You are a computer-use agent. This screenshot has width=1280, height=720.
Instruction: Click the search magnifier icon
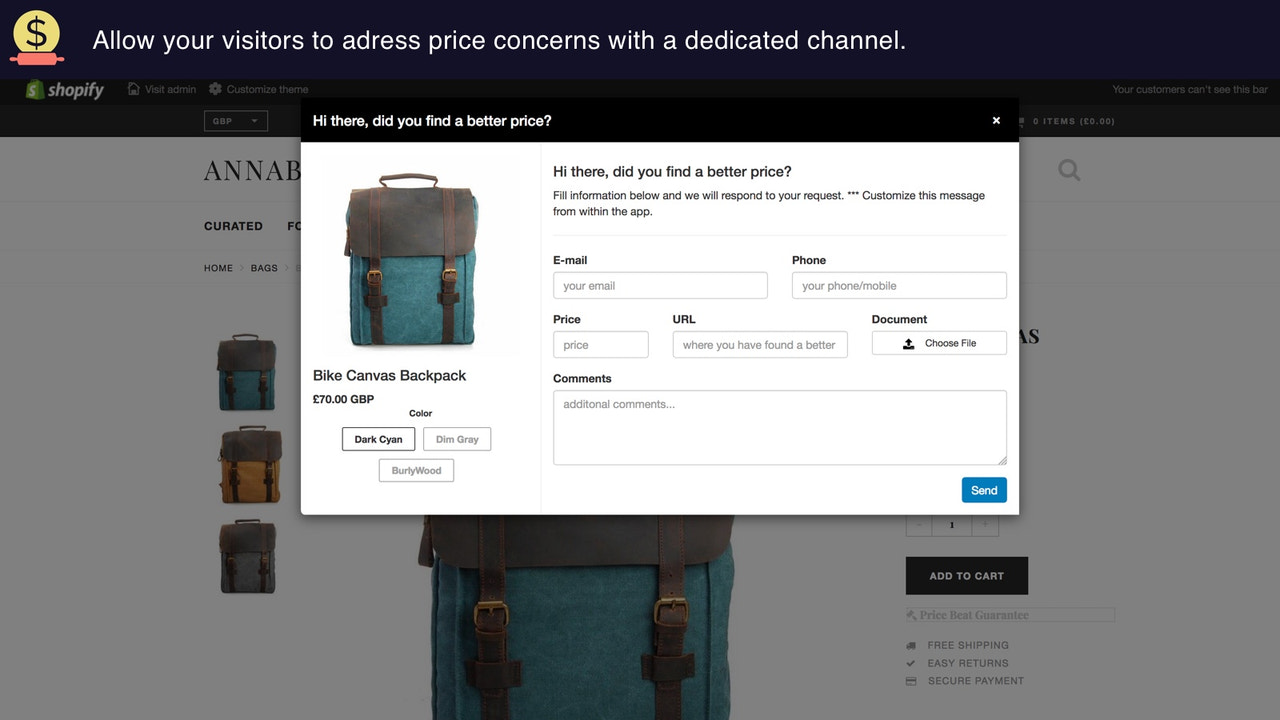(1068, 170)
